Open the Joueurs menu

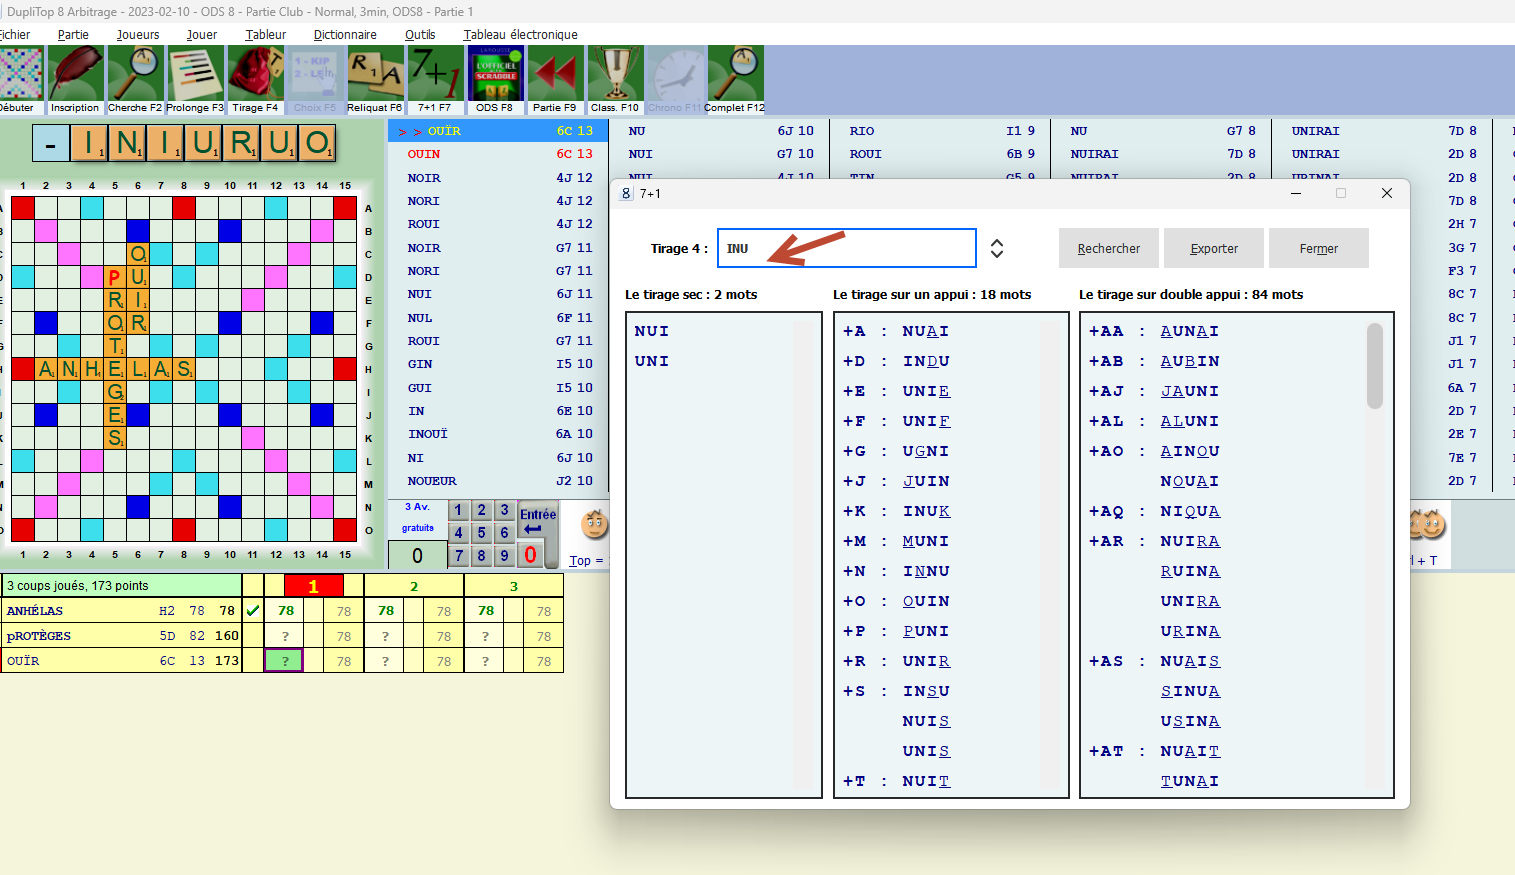[x=138, y=34]
